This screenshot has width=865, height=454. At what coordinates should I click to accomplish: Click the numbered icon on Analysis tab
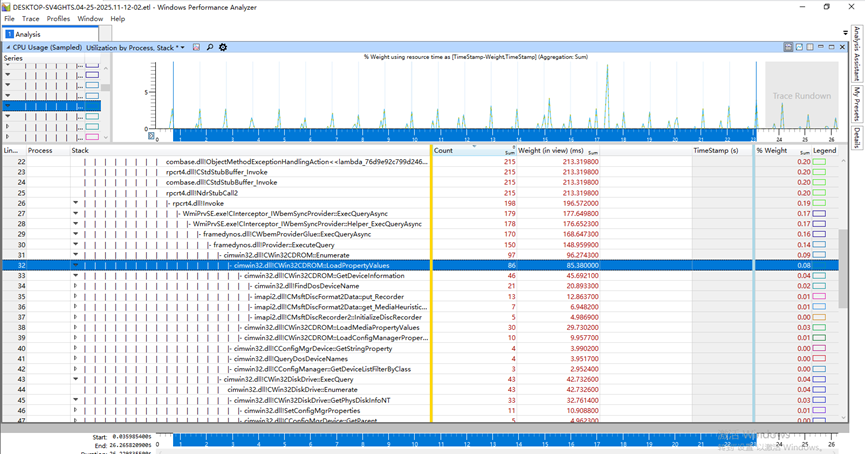pos(9,34)
